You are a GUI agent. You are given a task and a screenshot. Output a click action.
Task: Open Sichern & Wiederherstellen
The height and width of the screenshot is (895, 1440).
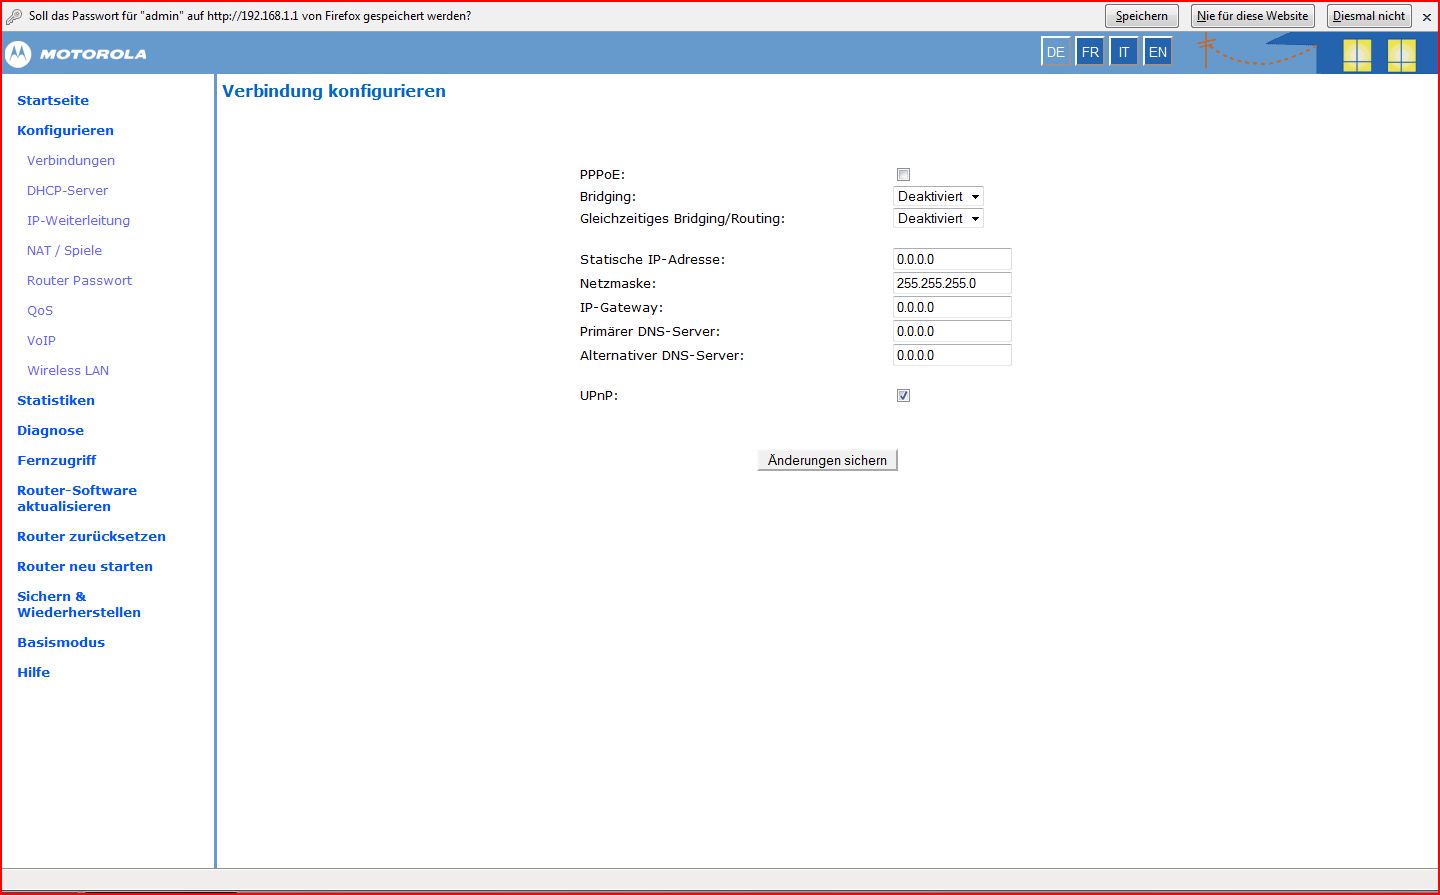click(x=79, y=604)
